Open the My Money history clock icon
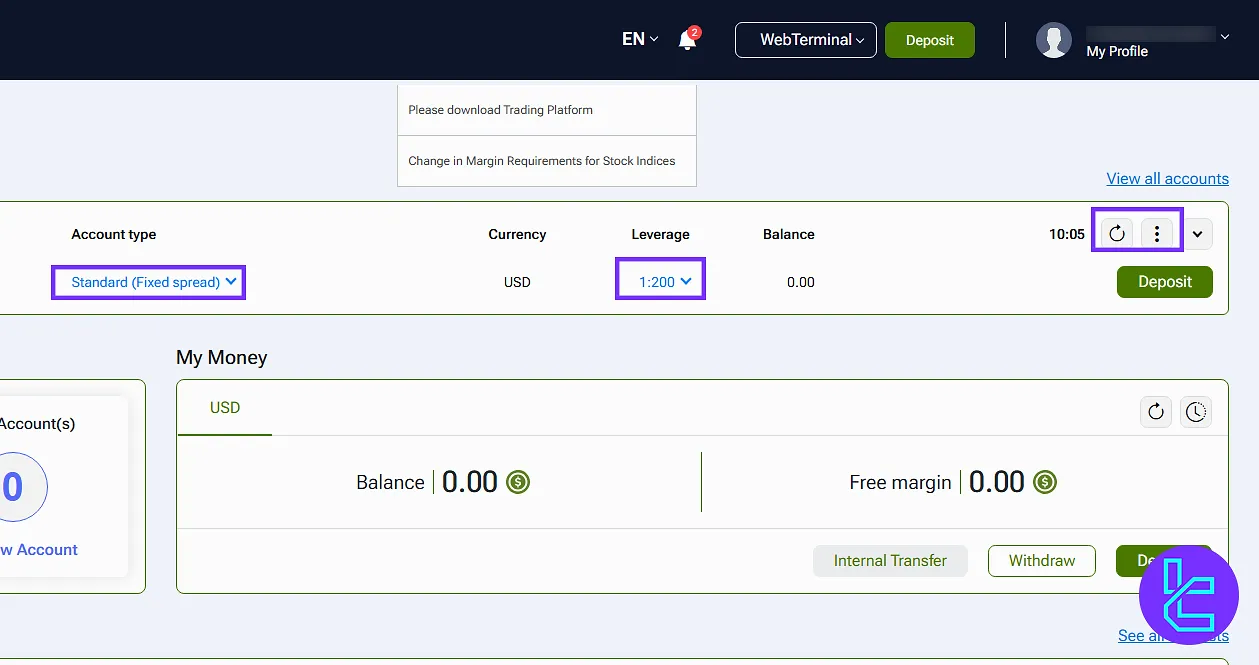The image size is (1259, 665). (1196, 412)
